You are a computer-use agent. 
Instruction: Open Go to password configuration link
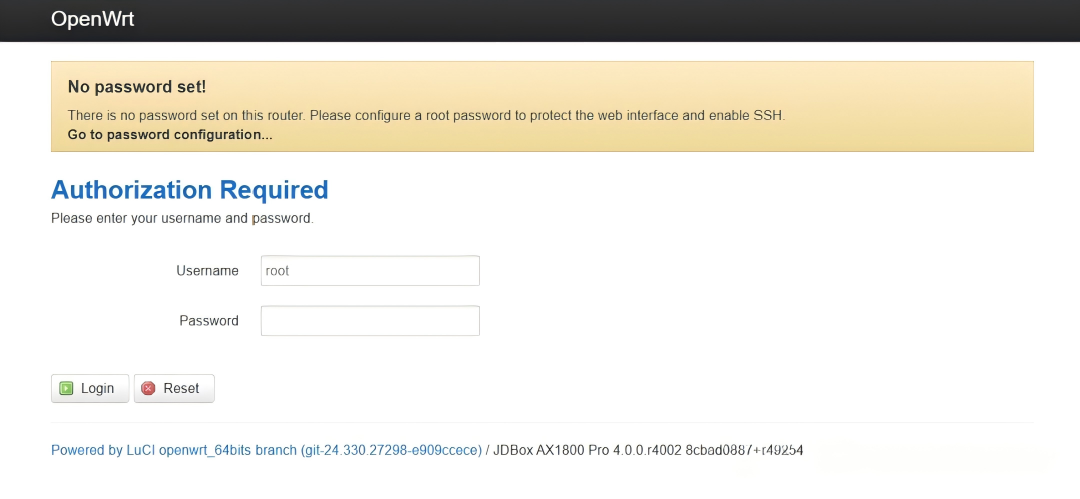170,134
